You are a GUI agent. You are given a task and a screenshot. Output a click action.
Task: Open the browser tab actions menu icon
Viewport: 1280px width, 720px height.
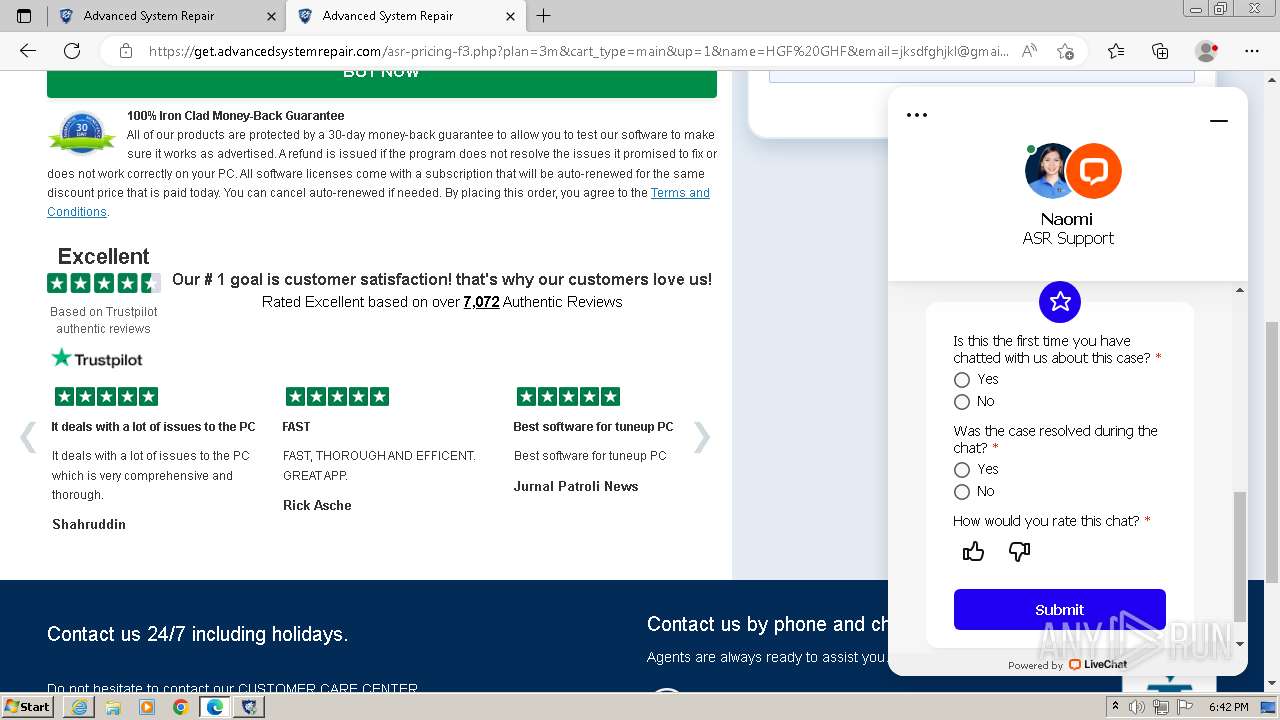pos(24,16)
